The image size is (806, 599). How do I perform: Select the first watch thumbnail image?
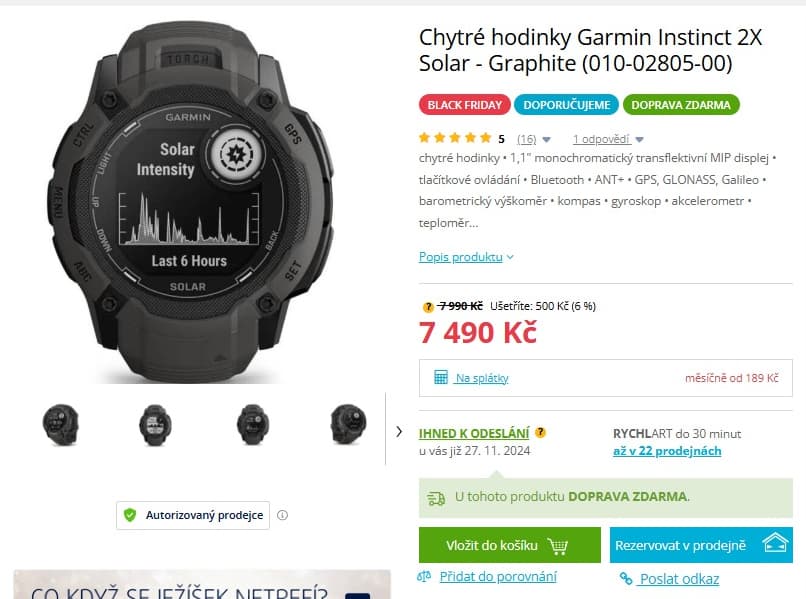pyautogui.click(x=61, y=425)
